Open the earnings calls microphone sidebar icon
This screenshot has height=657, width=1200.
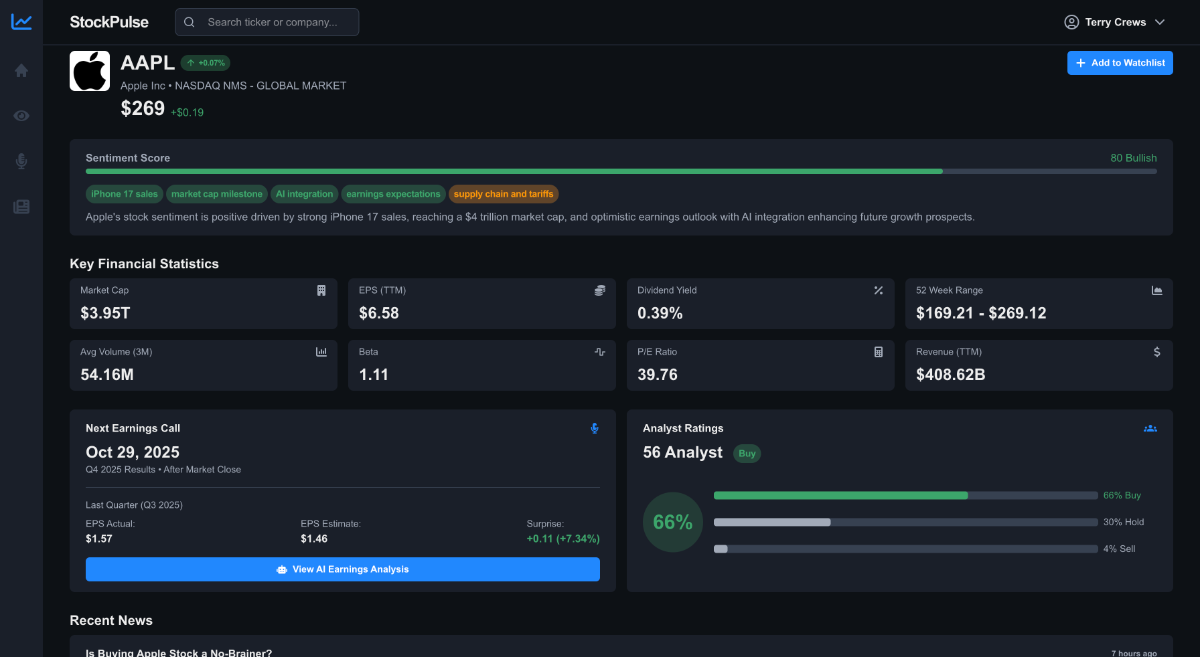click(x=21, y=161)
